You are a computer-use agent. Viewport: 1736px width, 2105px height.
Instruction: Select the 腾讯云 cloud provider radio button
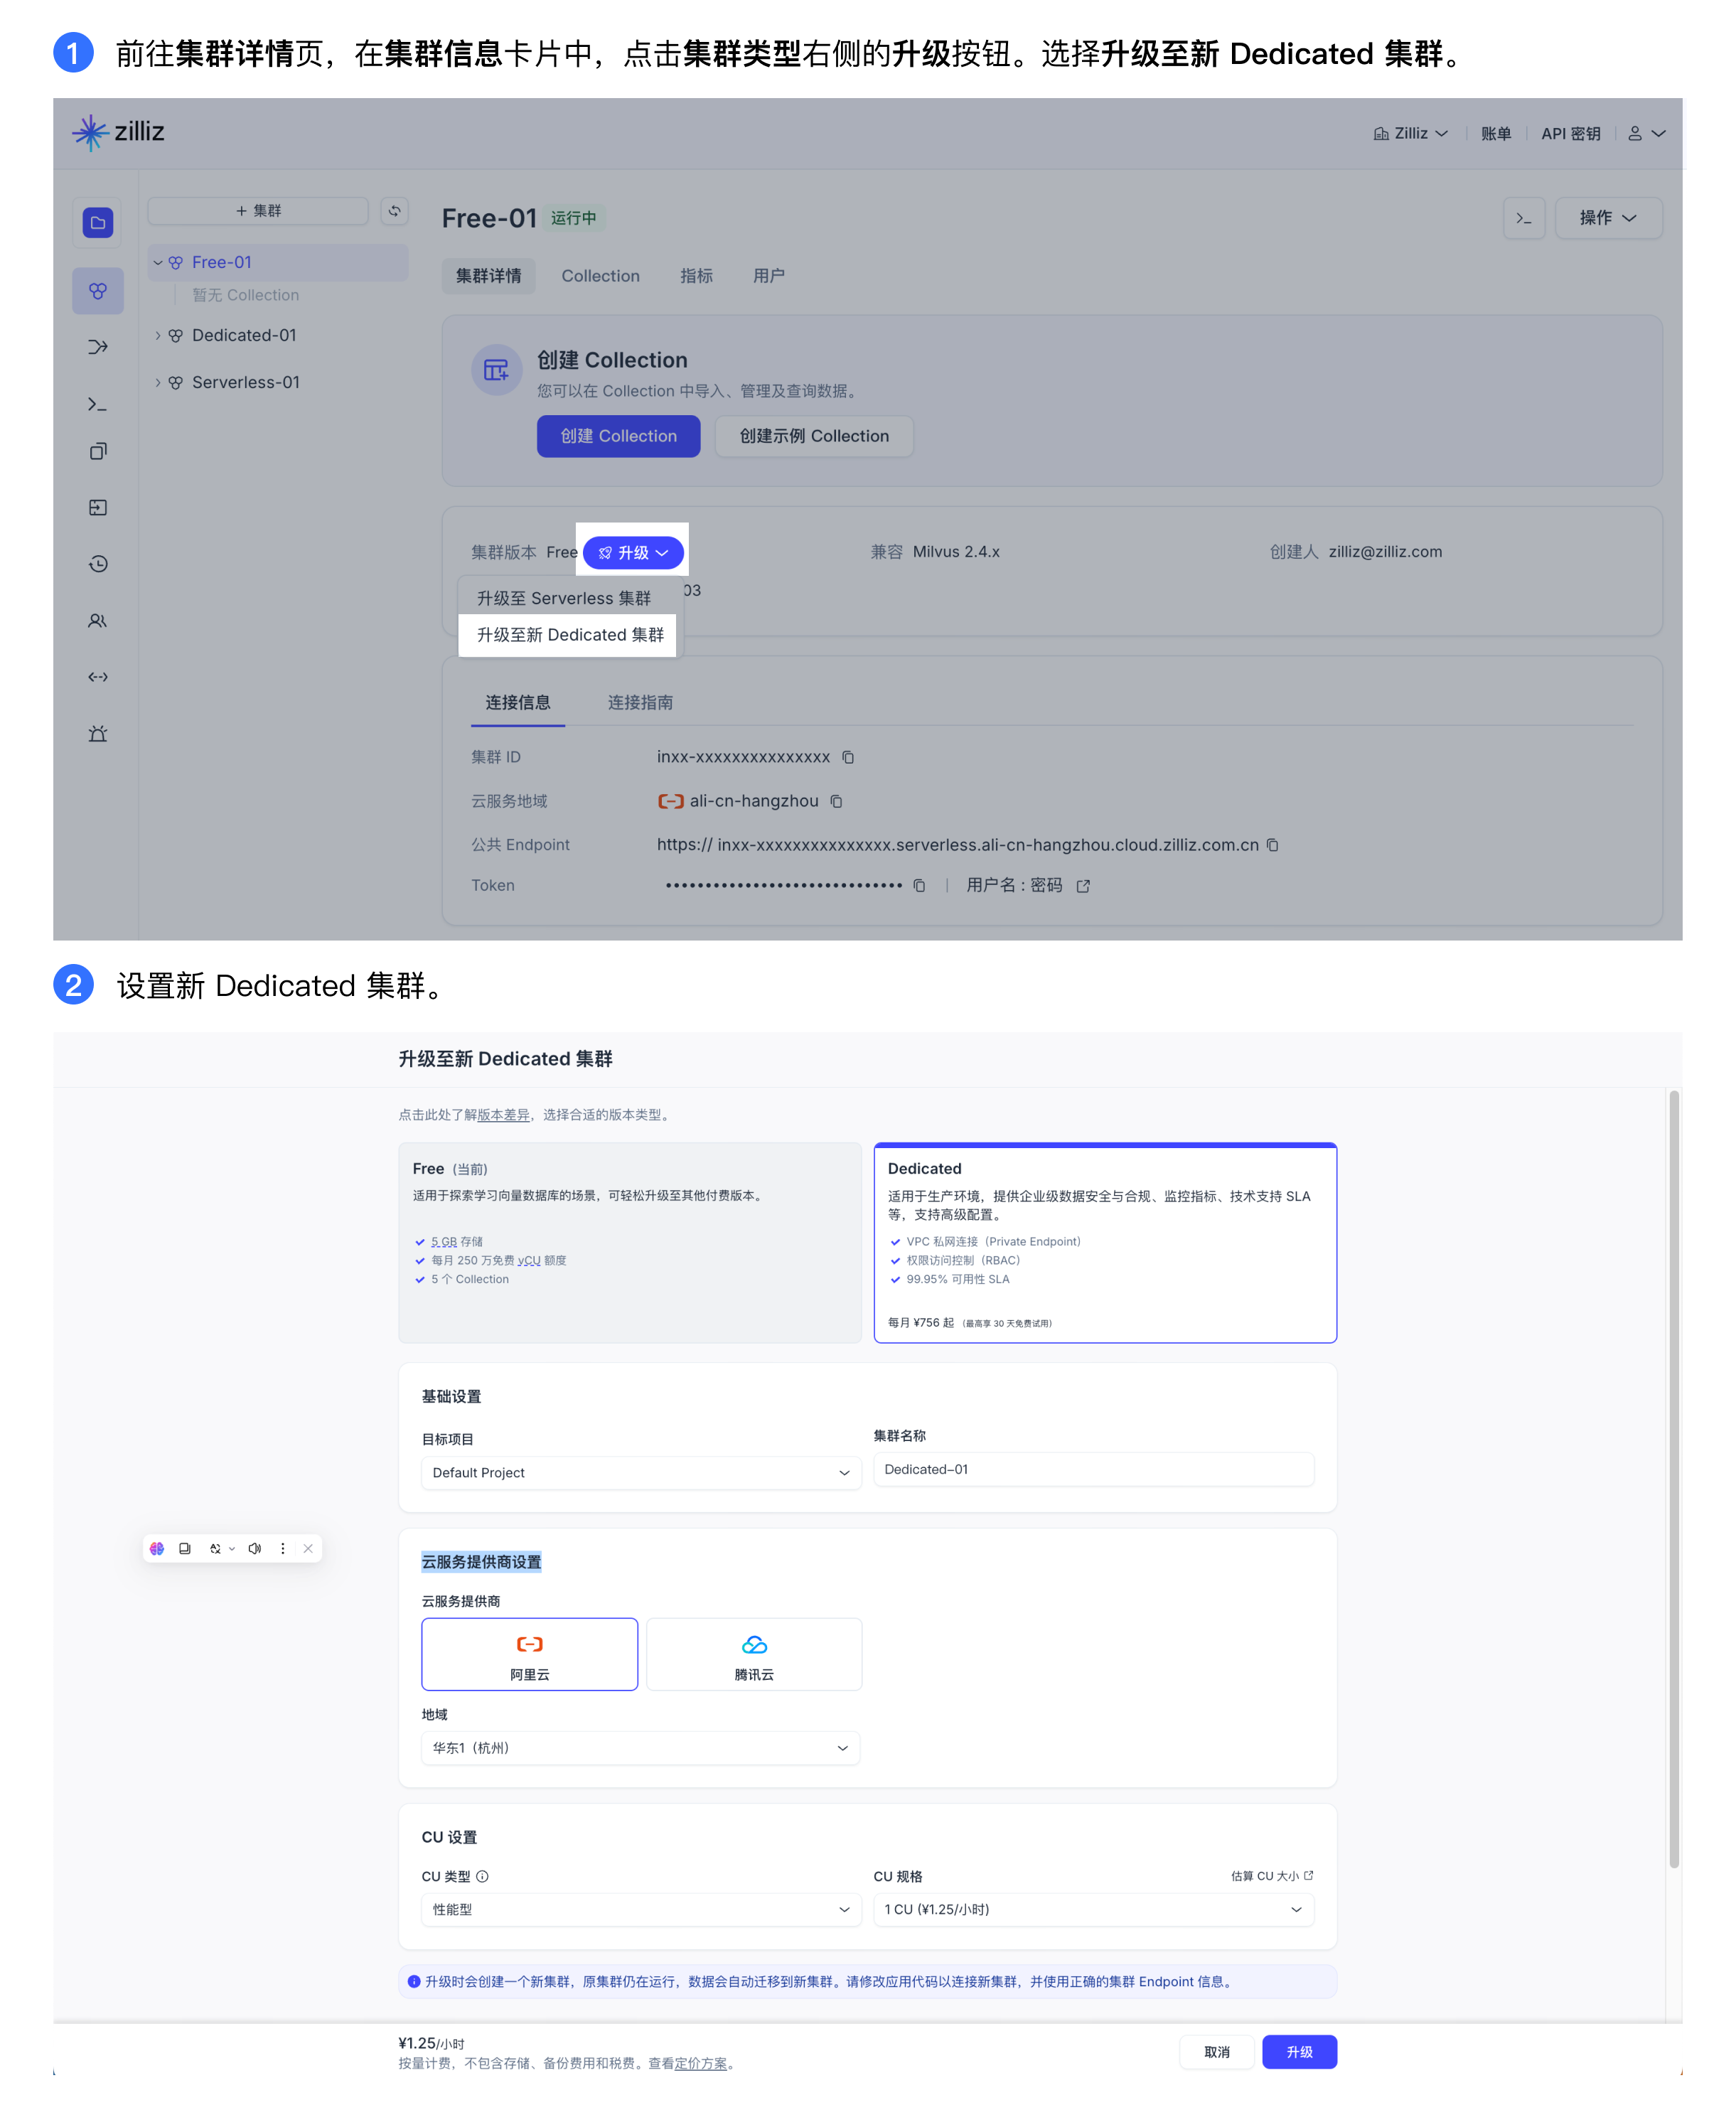[754, 1657]
